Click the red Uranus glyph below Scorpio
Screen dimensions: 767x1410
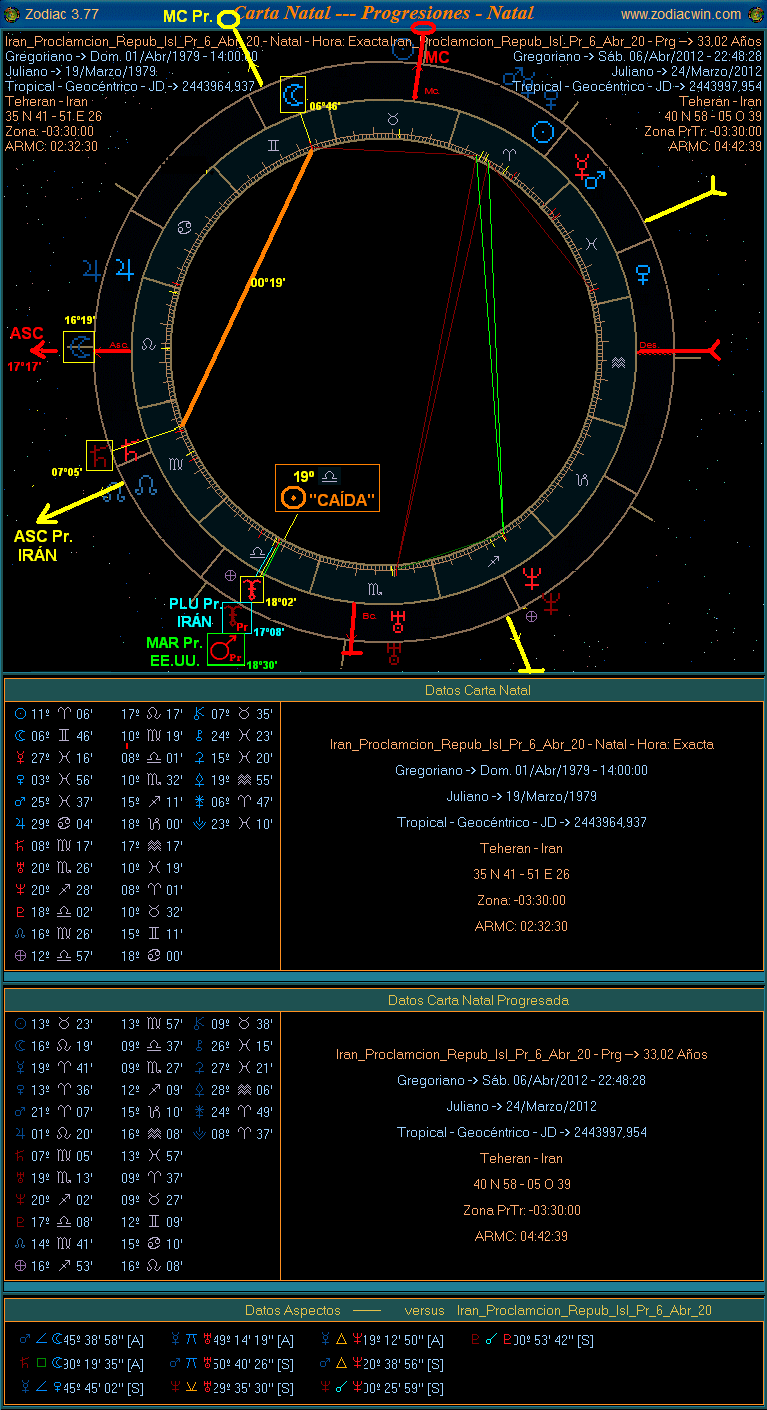click(400, 621)
